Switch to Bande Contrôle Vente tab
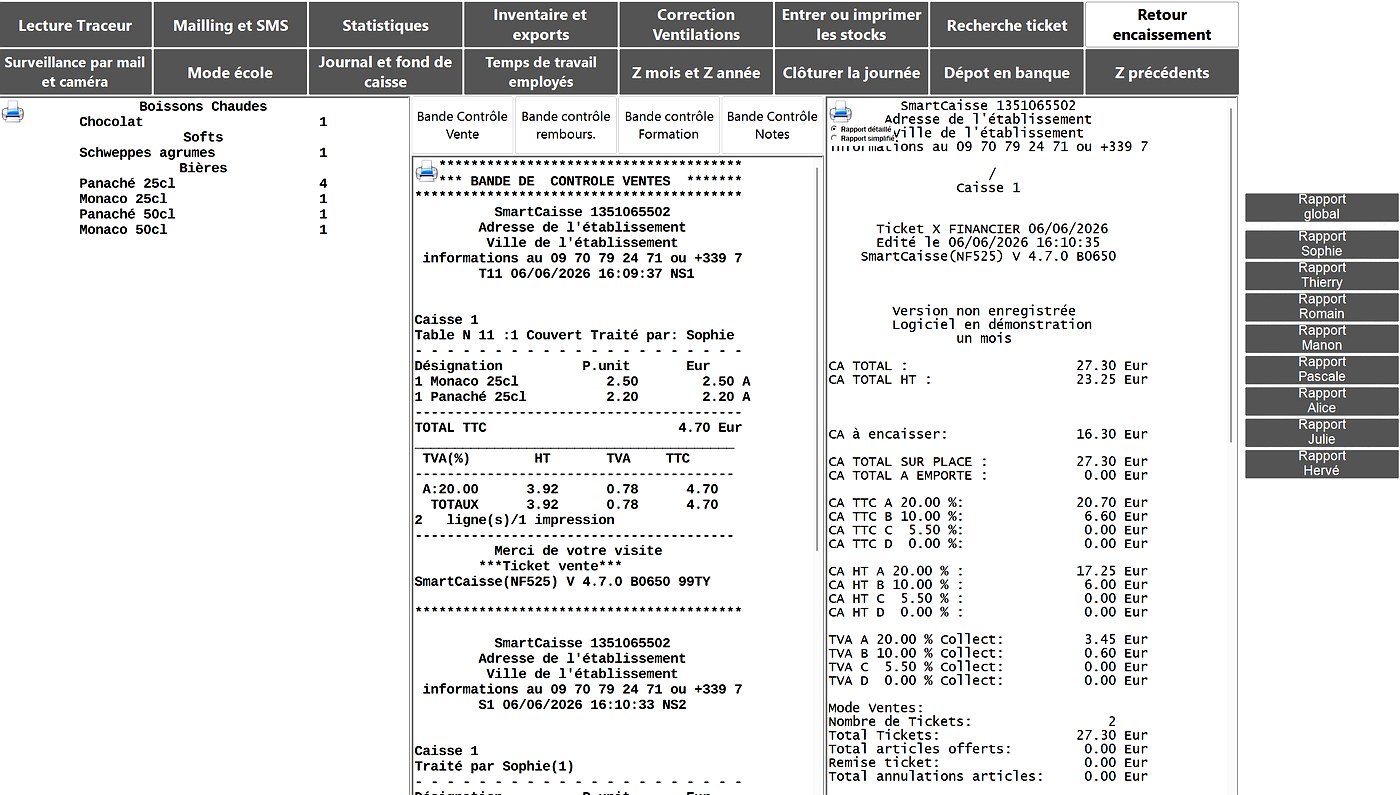Viewport: 1400px width, 795px height. click(x=462, y=125)
